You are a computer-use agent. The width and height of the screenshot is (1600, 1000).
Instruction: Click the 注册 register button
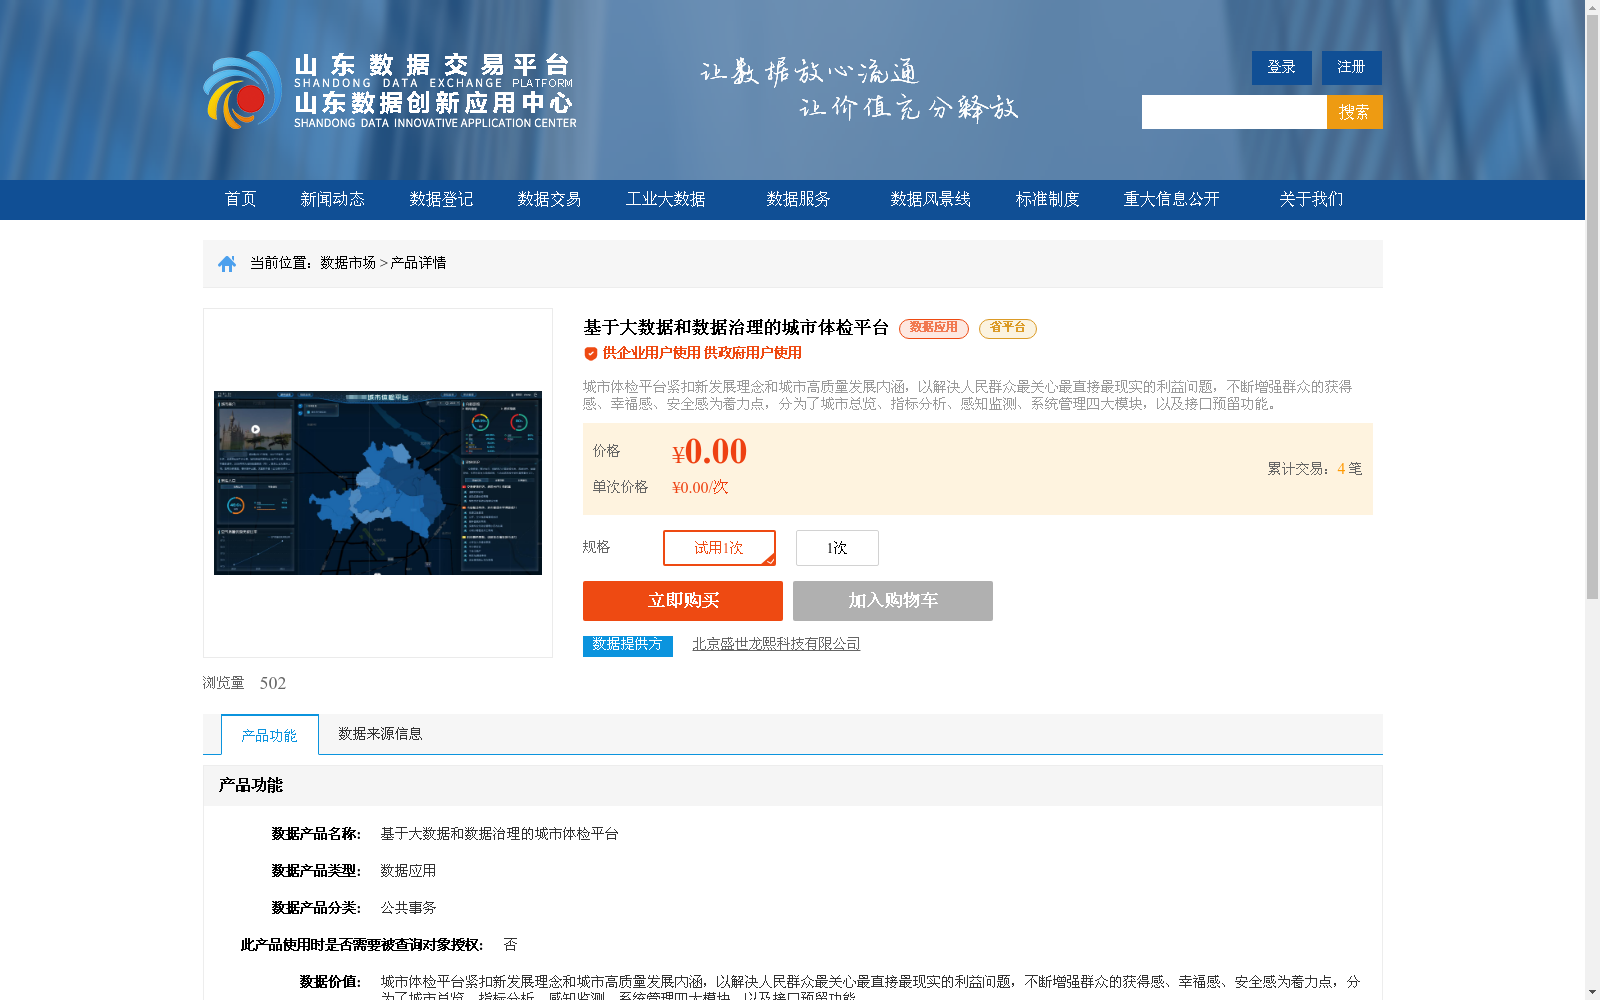1351,67
